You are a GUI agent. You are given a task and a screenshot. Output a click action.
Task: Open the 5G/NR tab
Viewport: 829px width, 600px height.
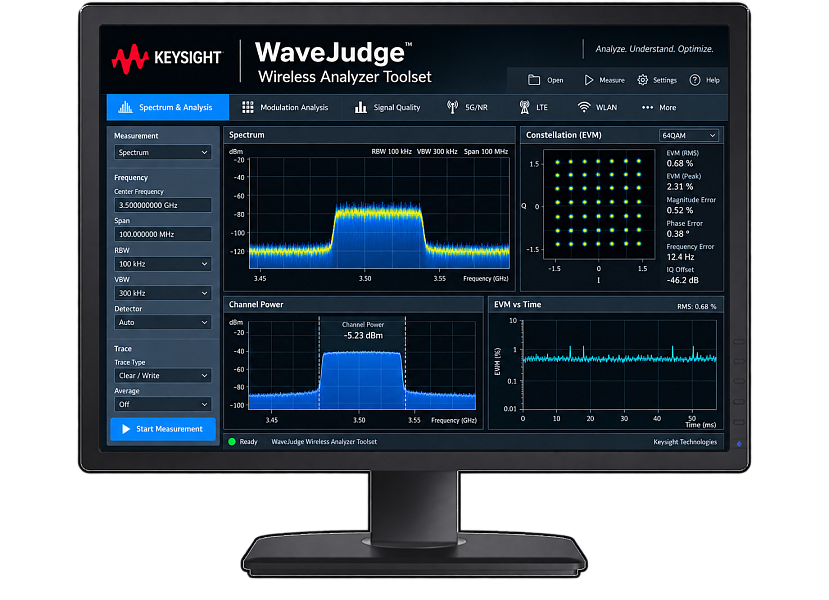[x=467, y=107]
